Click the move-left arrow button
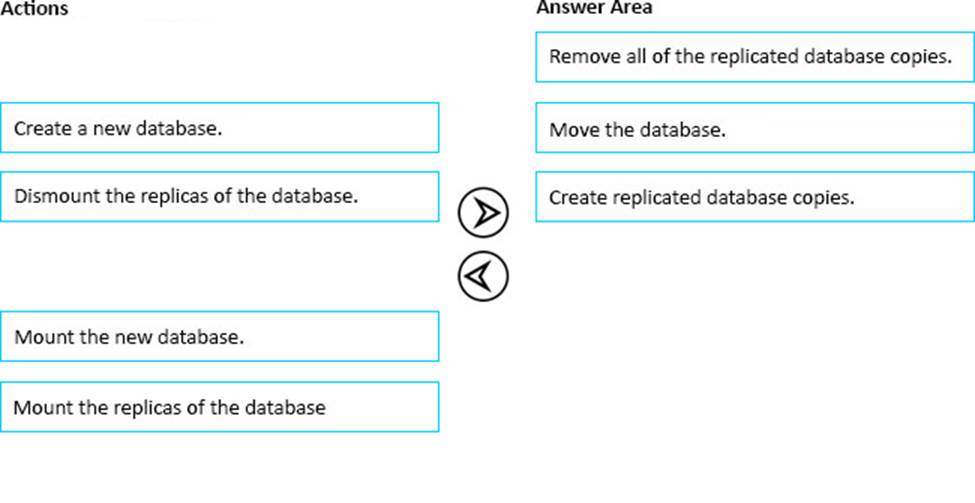Screen dimensions: 975x503 pos(484,275)
